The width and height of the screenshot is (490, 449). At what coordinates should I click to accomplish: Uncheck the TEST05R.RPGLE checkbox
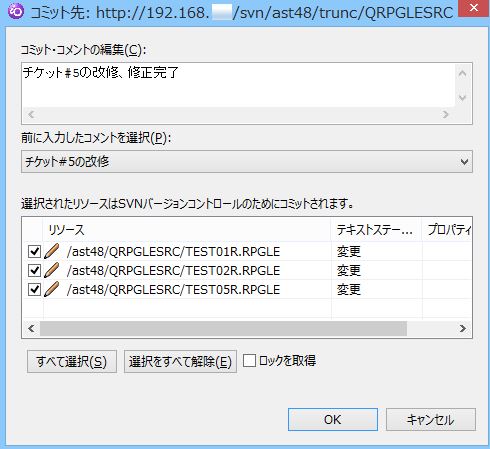(34, 289)
